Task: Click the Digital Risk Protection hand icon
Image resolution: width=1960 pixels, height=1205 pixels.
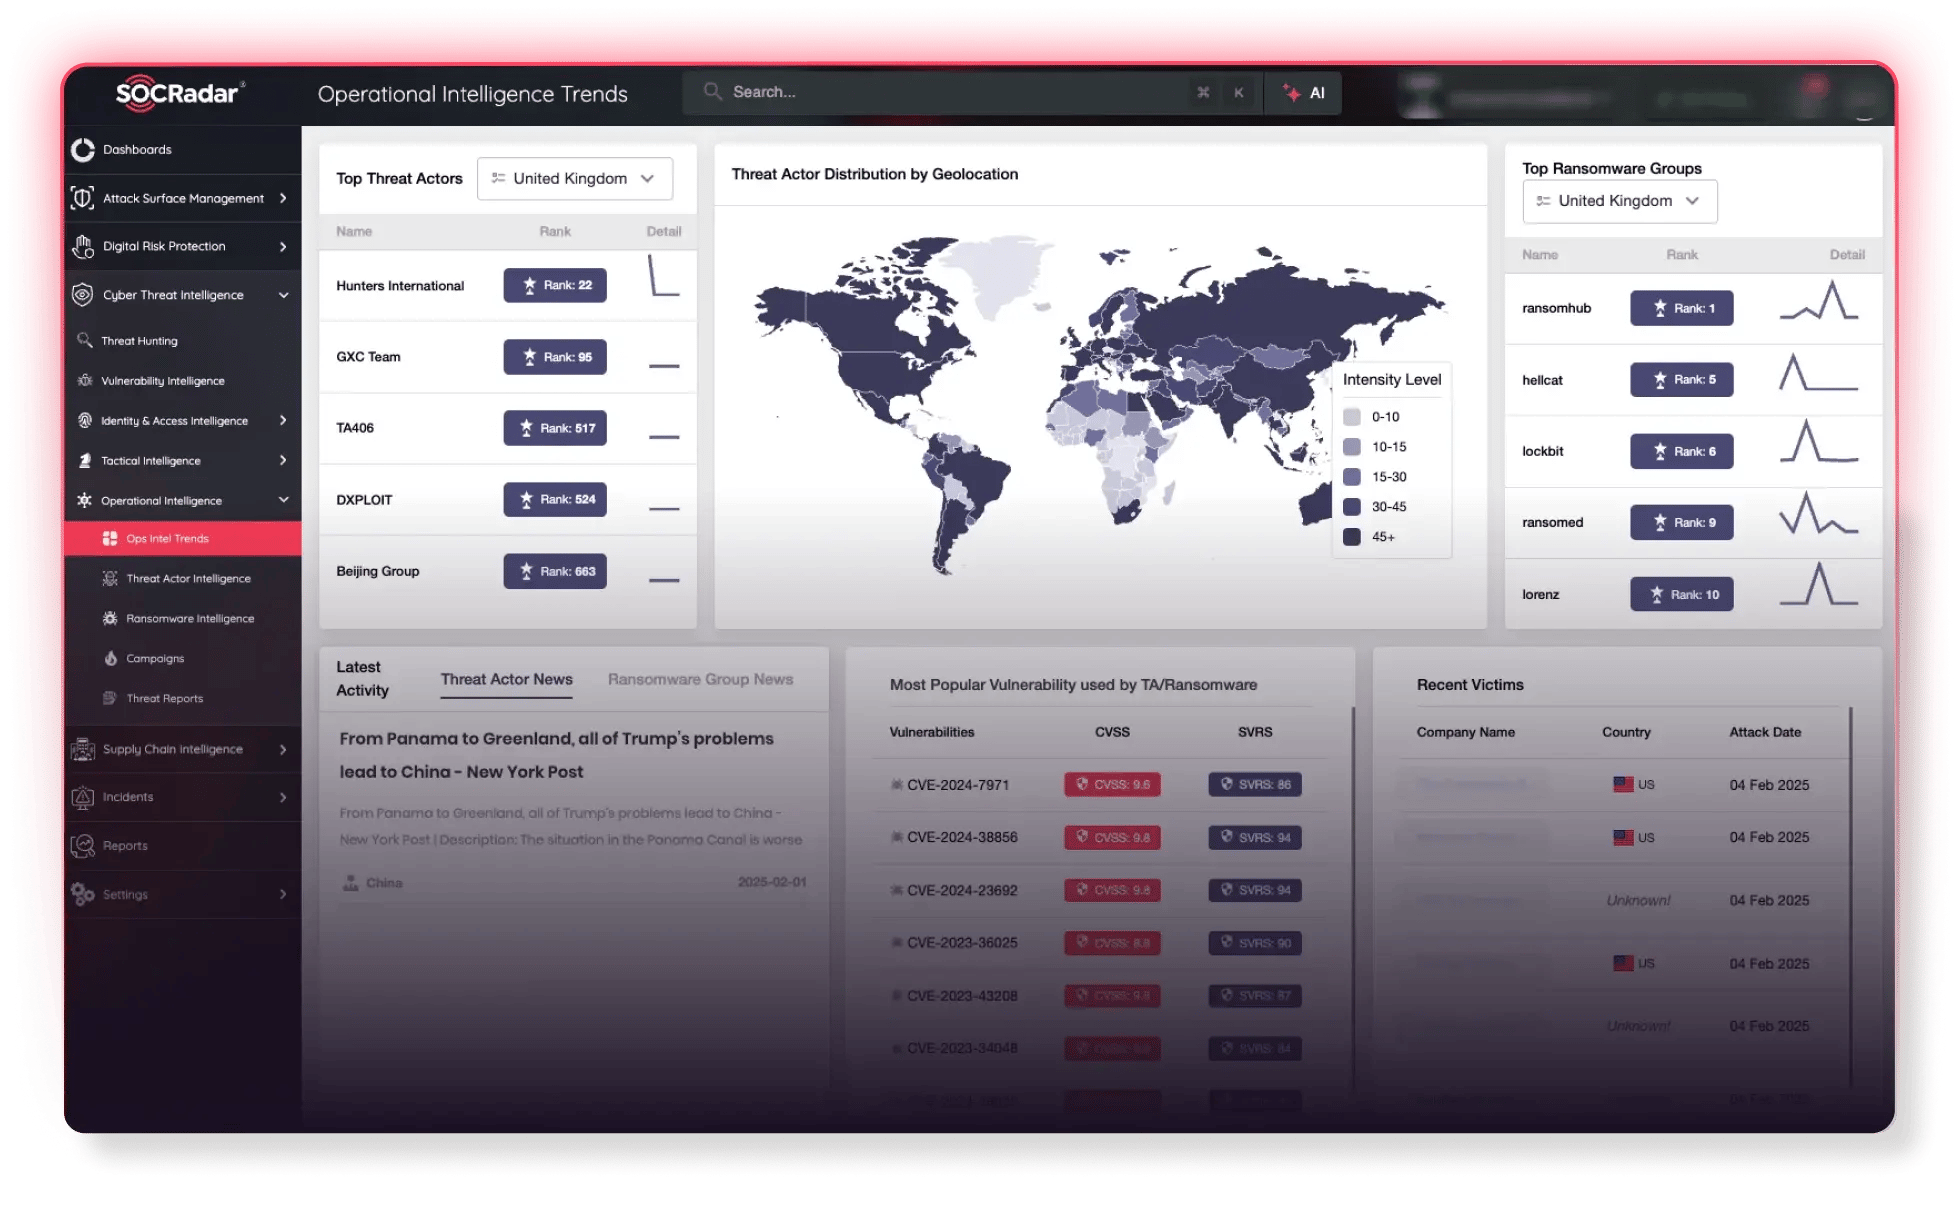Action: pyautogui.click(x=83, y=246)
